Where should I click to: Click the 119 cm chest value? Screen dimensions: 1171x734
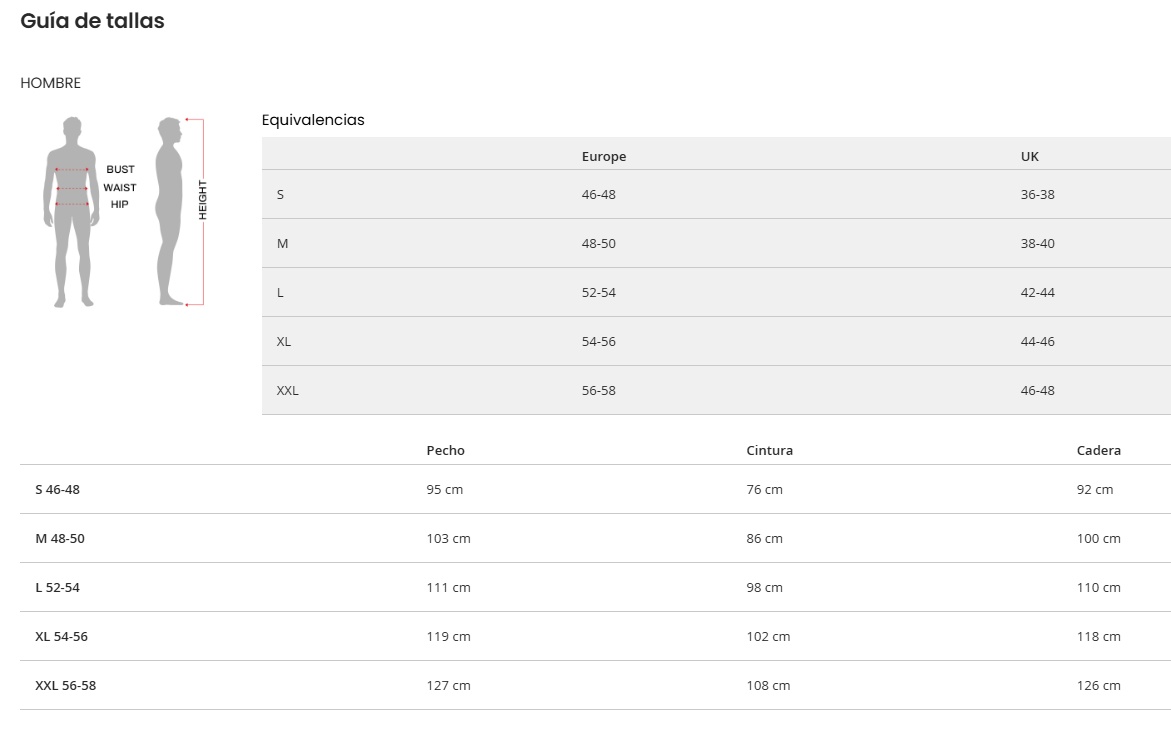pyautogui.click(x=448, y=637)
